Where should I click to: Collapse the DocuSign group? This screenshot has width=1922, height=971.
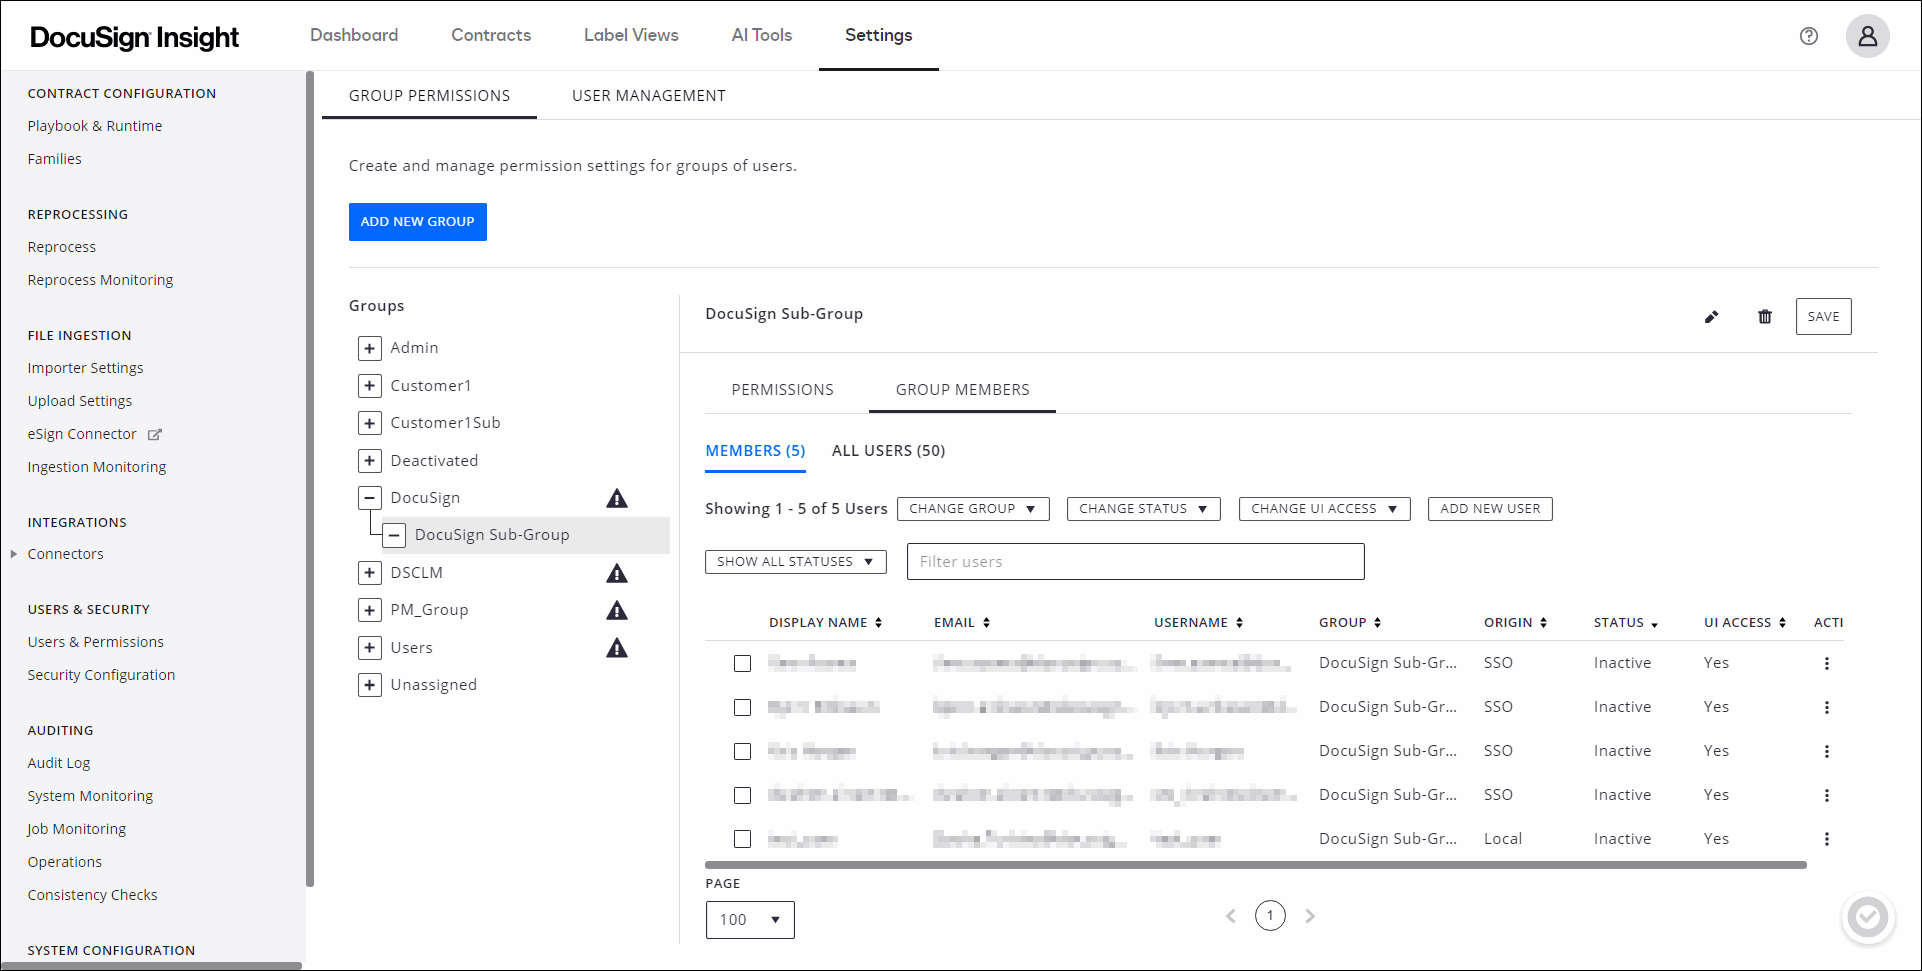pyautogui.click(x=370, y=498)
